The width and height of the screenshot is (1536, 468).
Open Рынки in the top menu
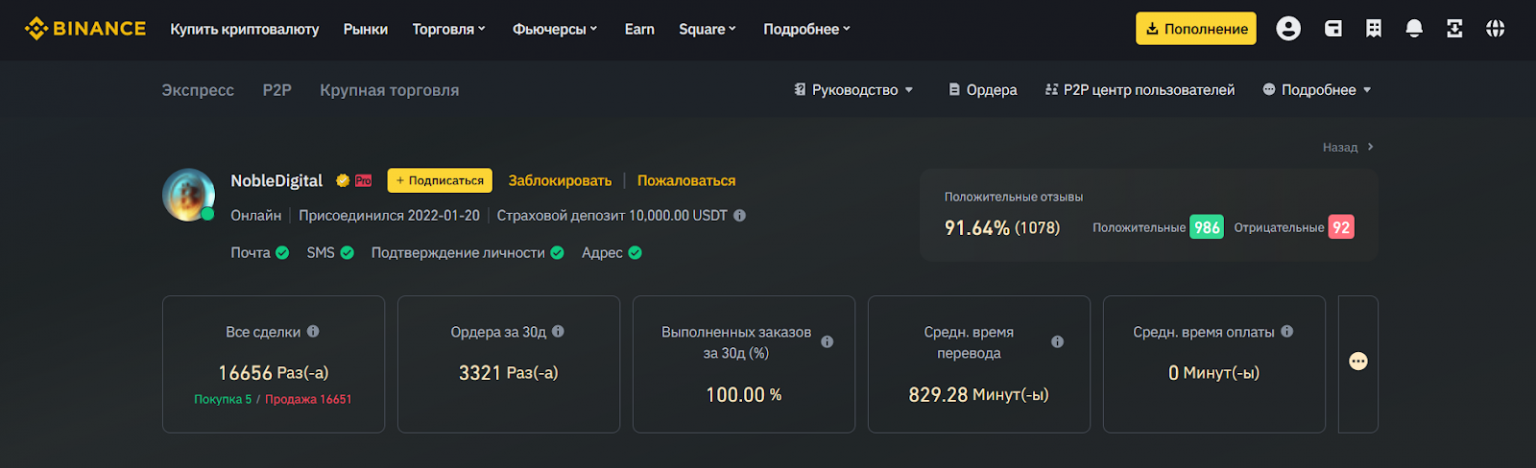366,29
